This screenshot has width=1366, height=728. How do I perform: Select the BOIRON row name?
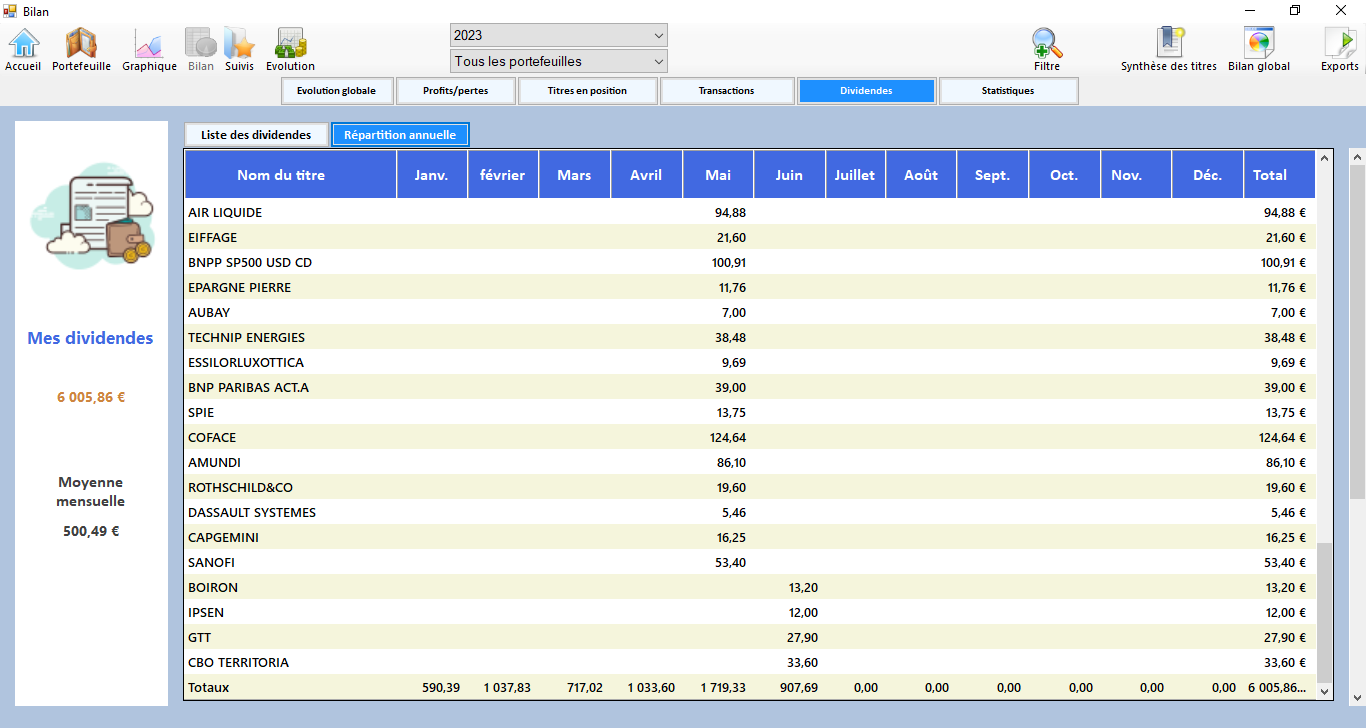point(213,587)
